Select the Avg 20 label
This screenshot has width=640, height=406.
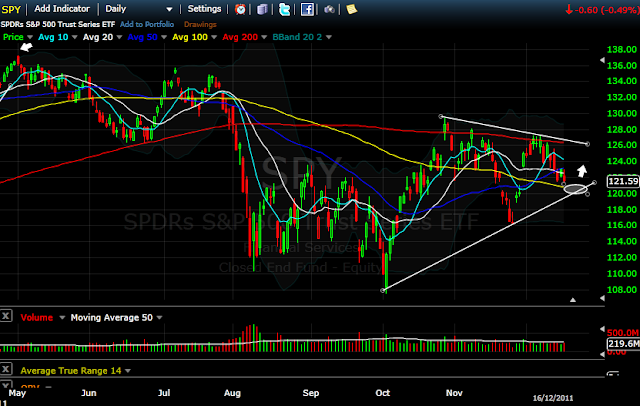click(98, 37)
